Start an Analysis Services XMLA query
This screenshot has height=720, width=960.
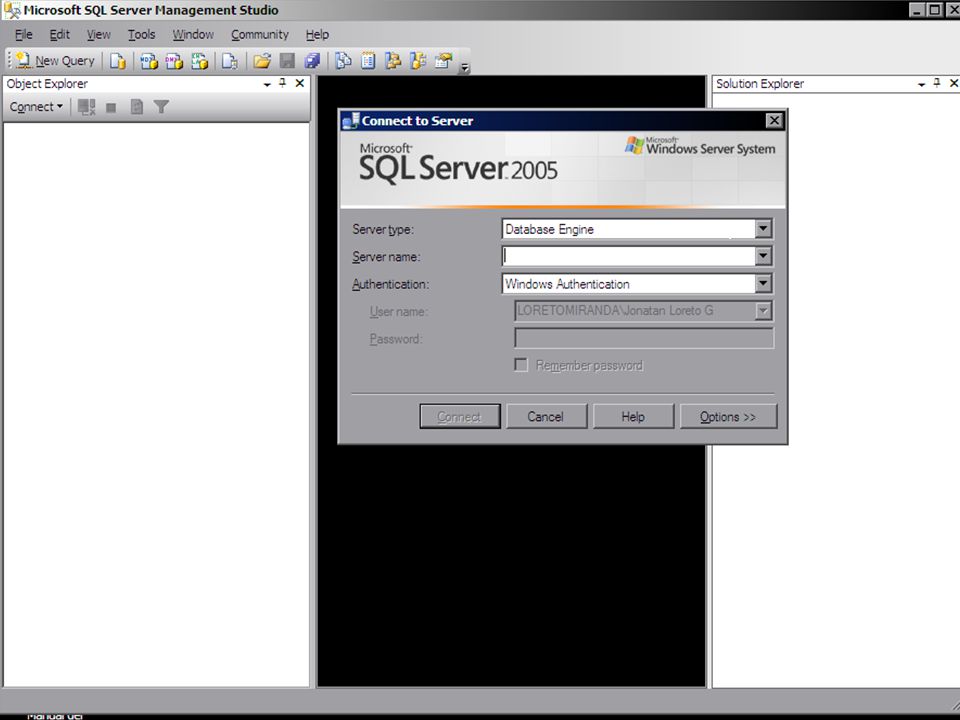[x=200, y=61]
